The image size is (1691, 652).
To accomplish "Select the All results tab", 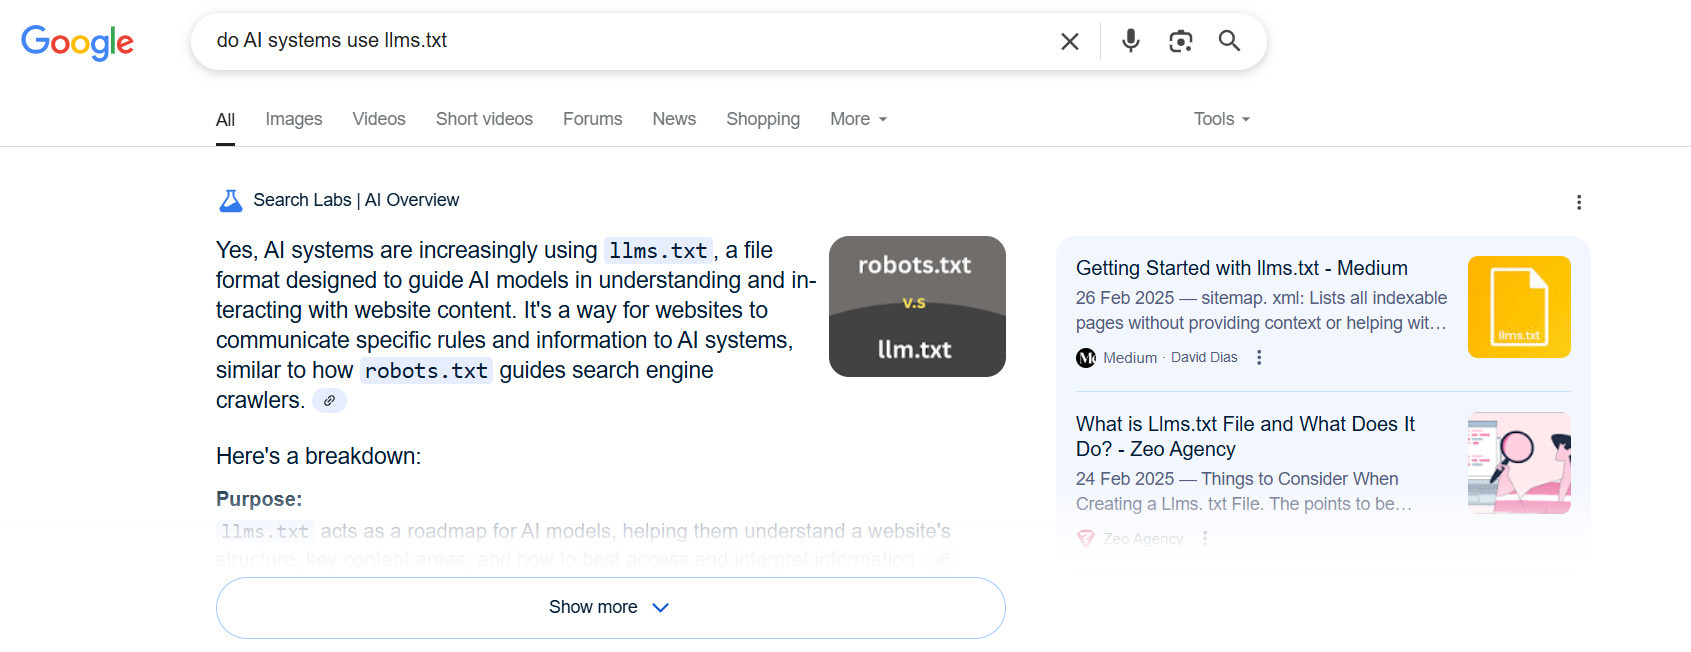I will pos(225,120).
